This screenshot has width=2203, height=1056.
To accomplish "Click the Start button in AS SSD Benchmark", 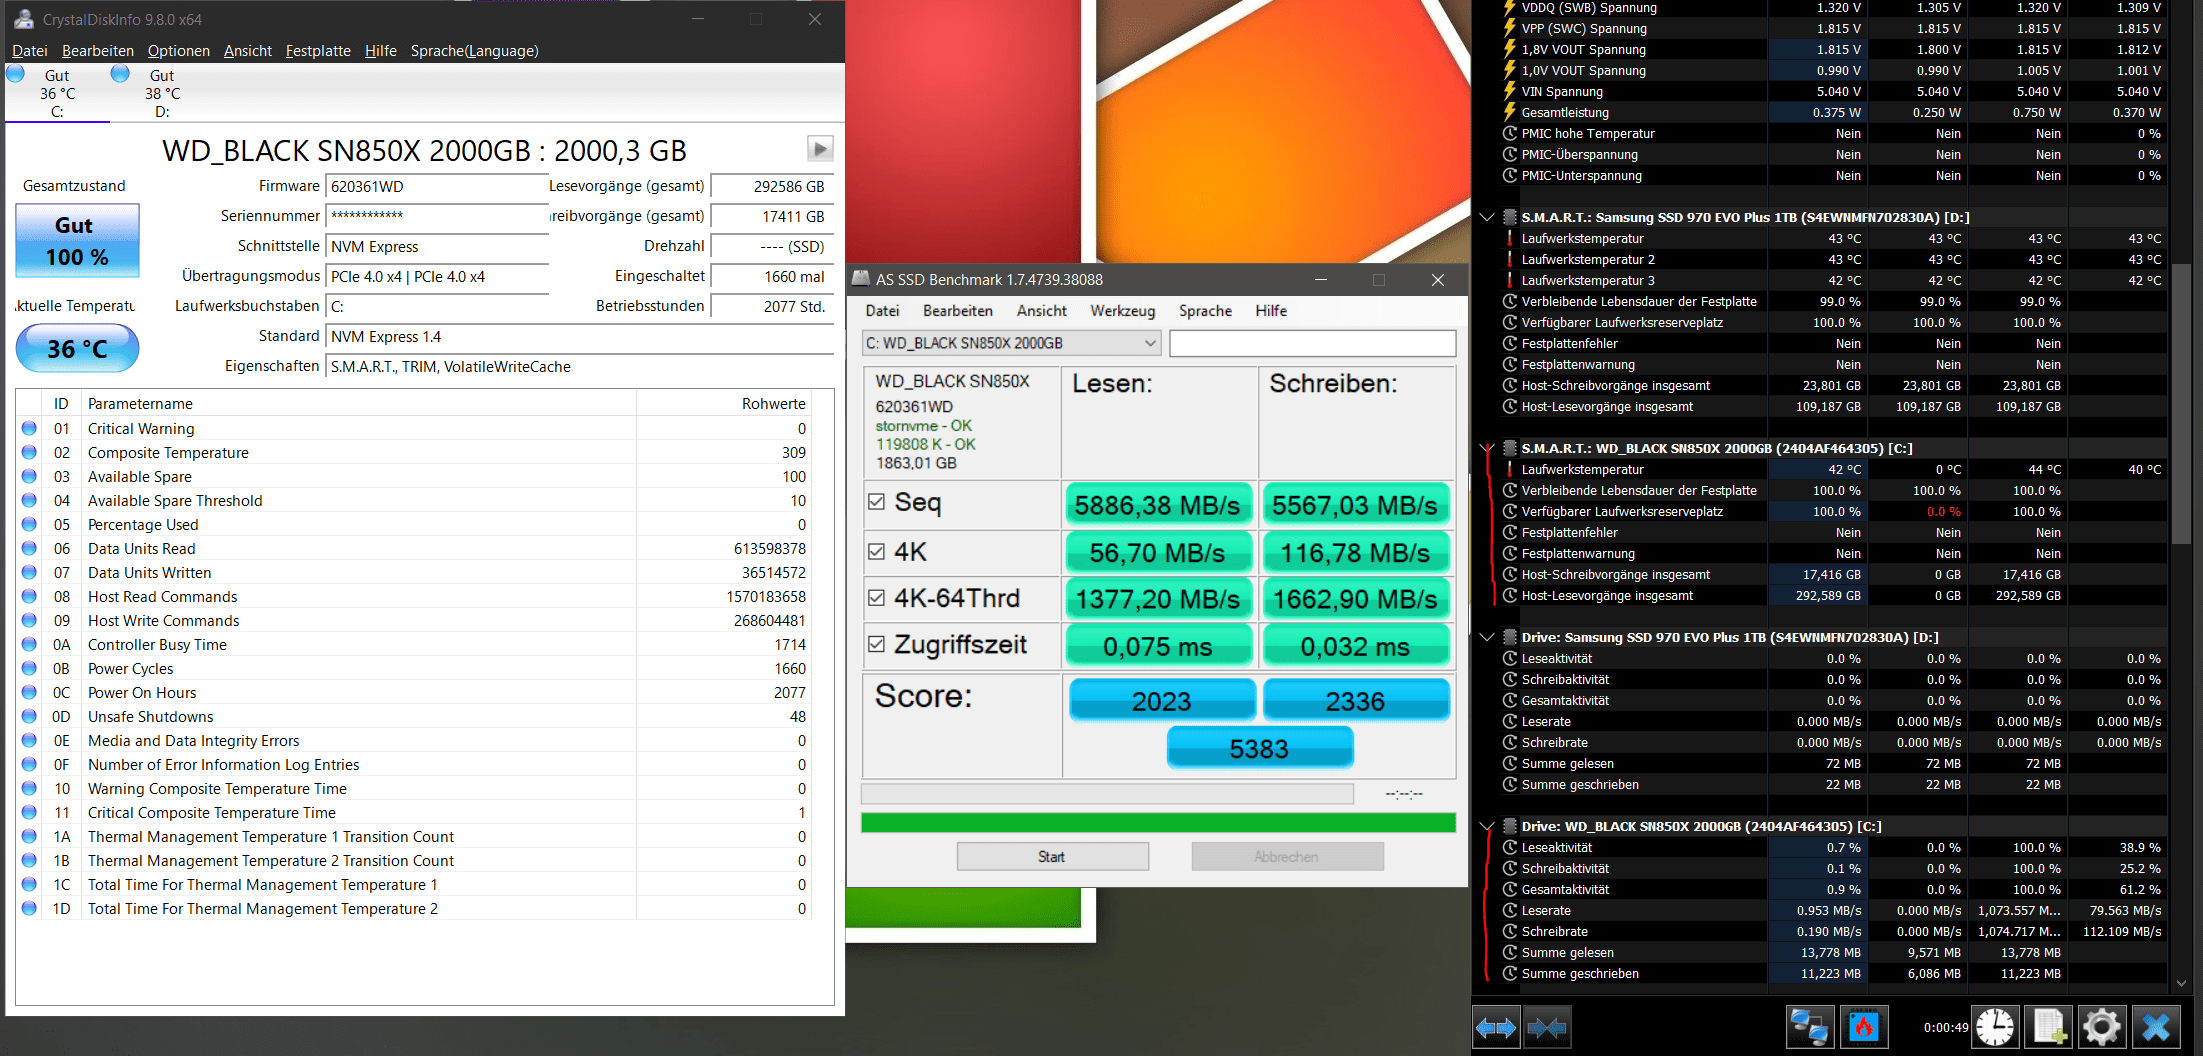I will tap(1052, 857).
